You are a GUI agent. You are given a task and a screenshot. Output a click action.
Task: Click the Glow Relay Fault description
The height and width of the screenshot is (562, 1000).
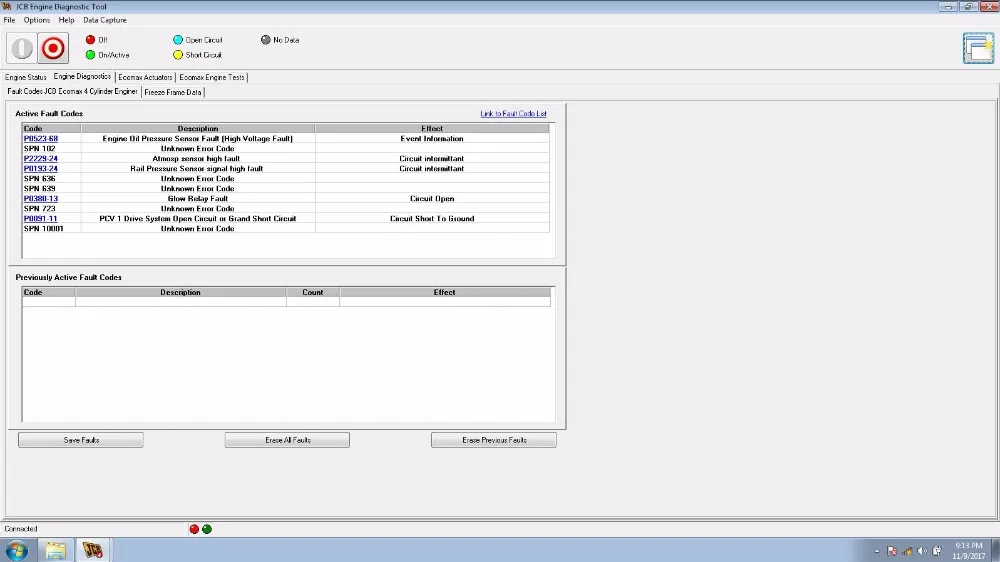click(198, 198)
